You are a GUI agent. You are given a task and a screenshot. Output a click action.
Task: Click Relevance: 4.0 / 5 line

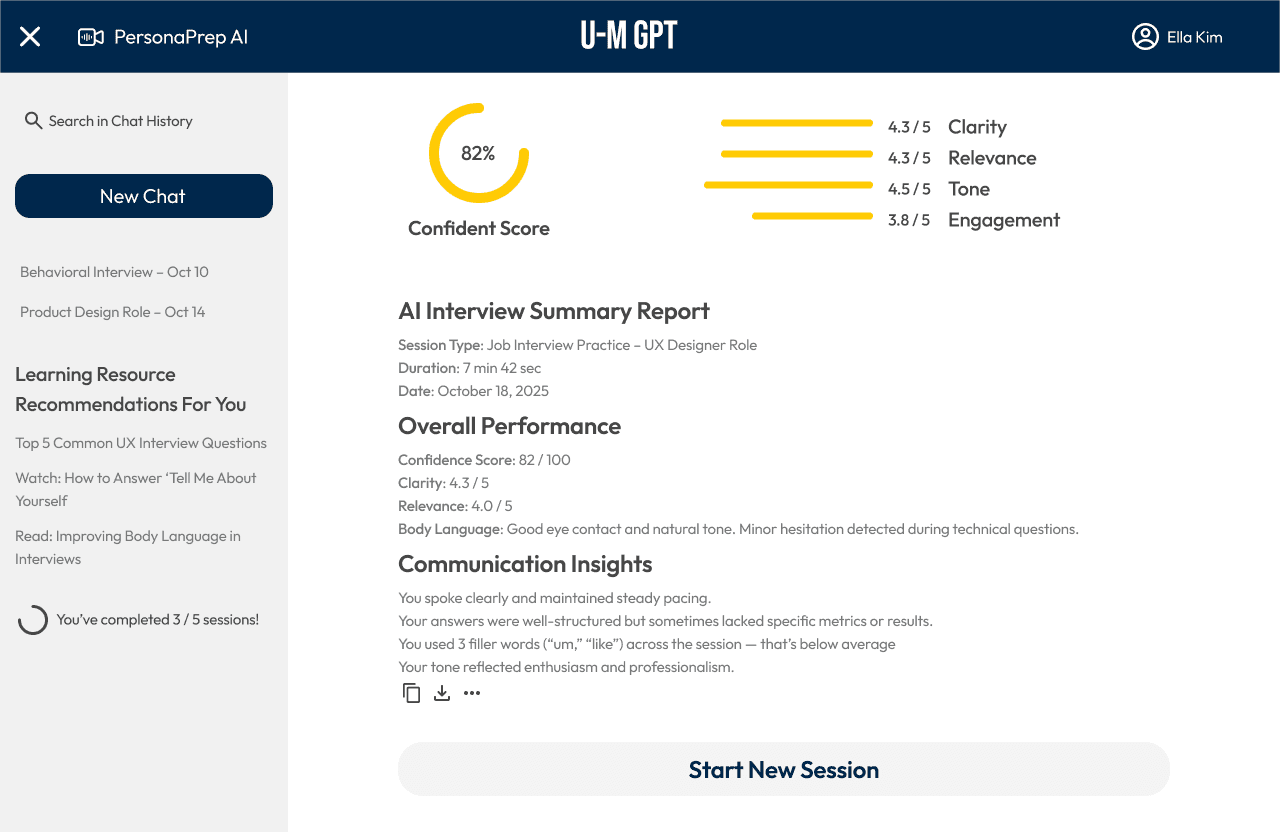(x=455, y=506)
